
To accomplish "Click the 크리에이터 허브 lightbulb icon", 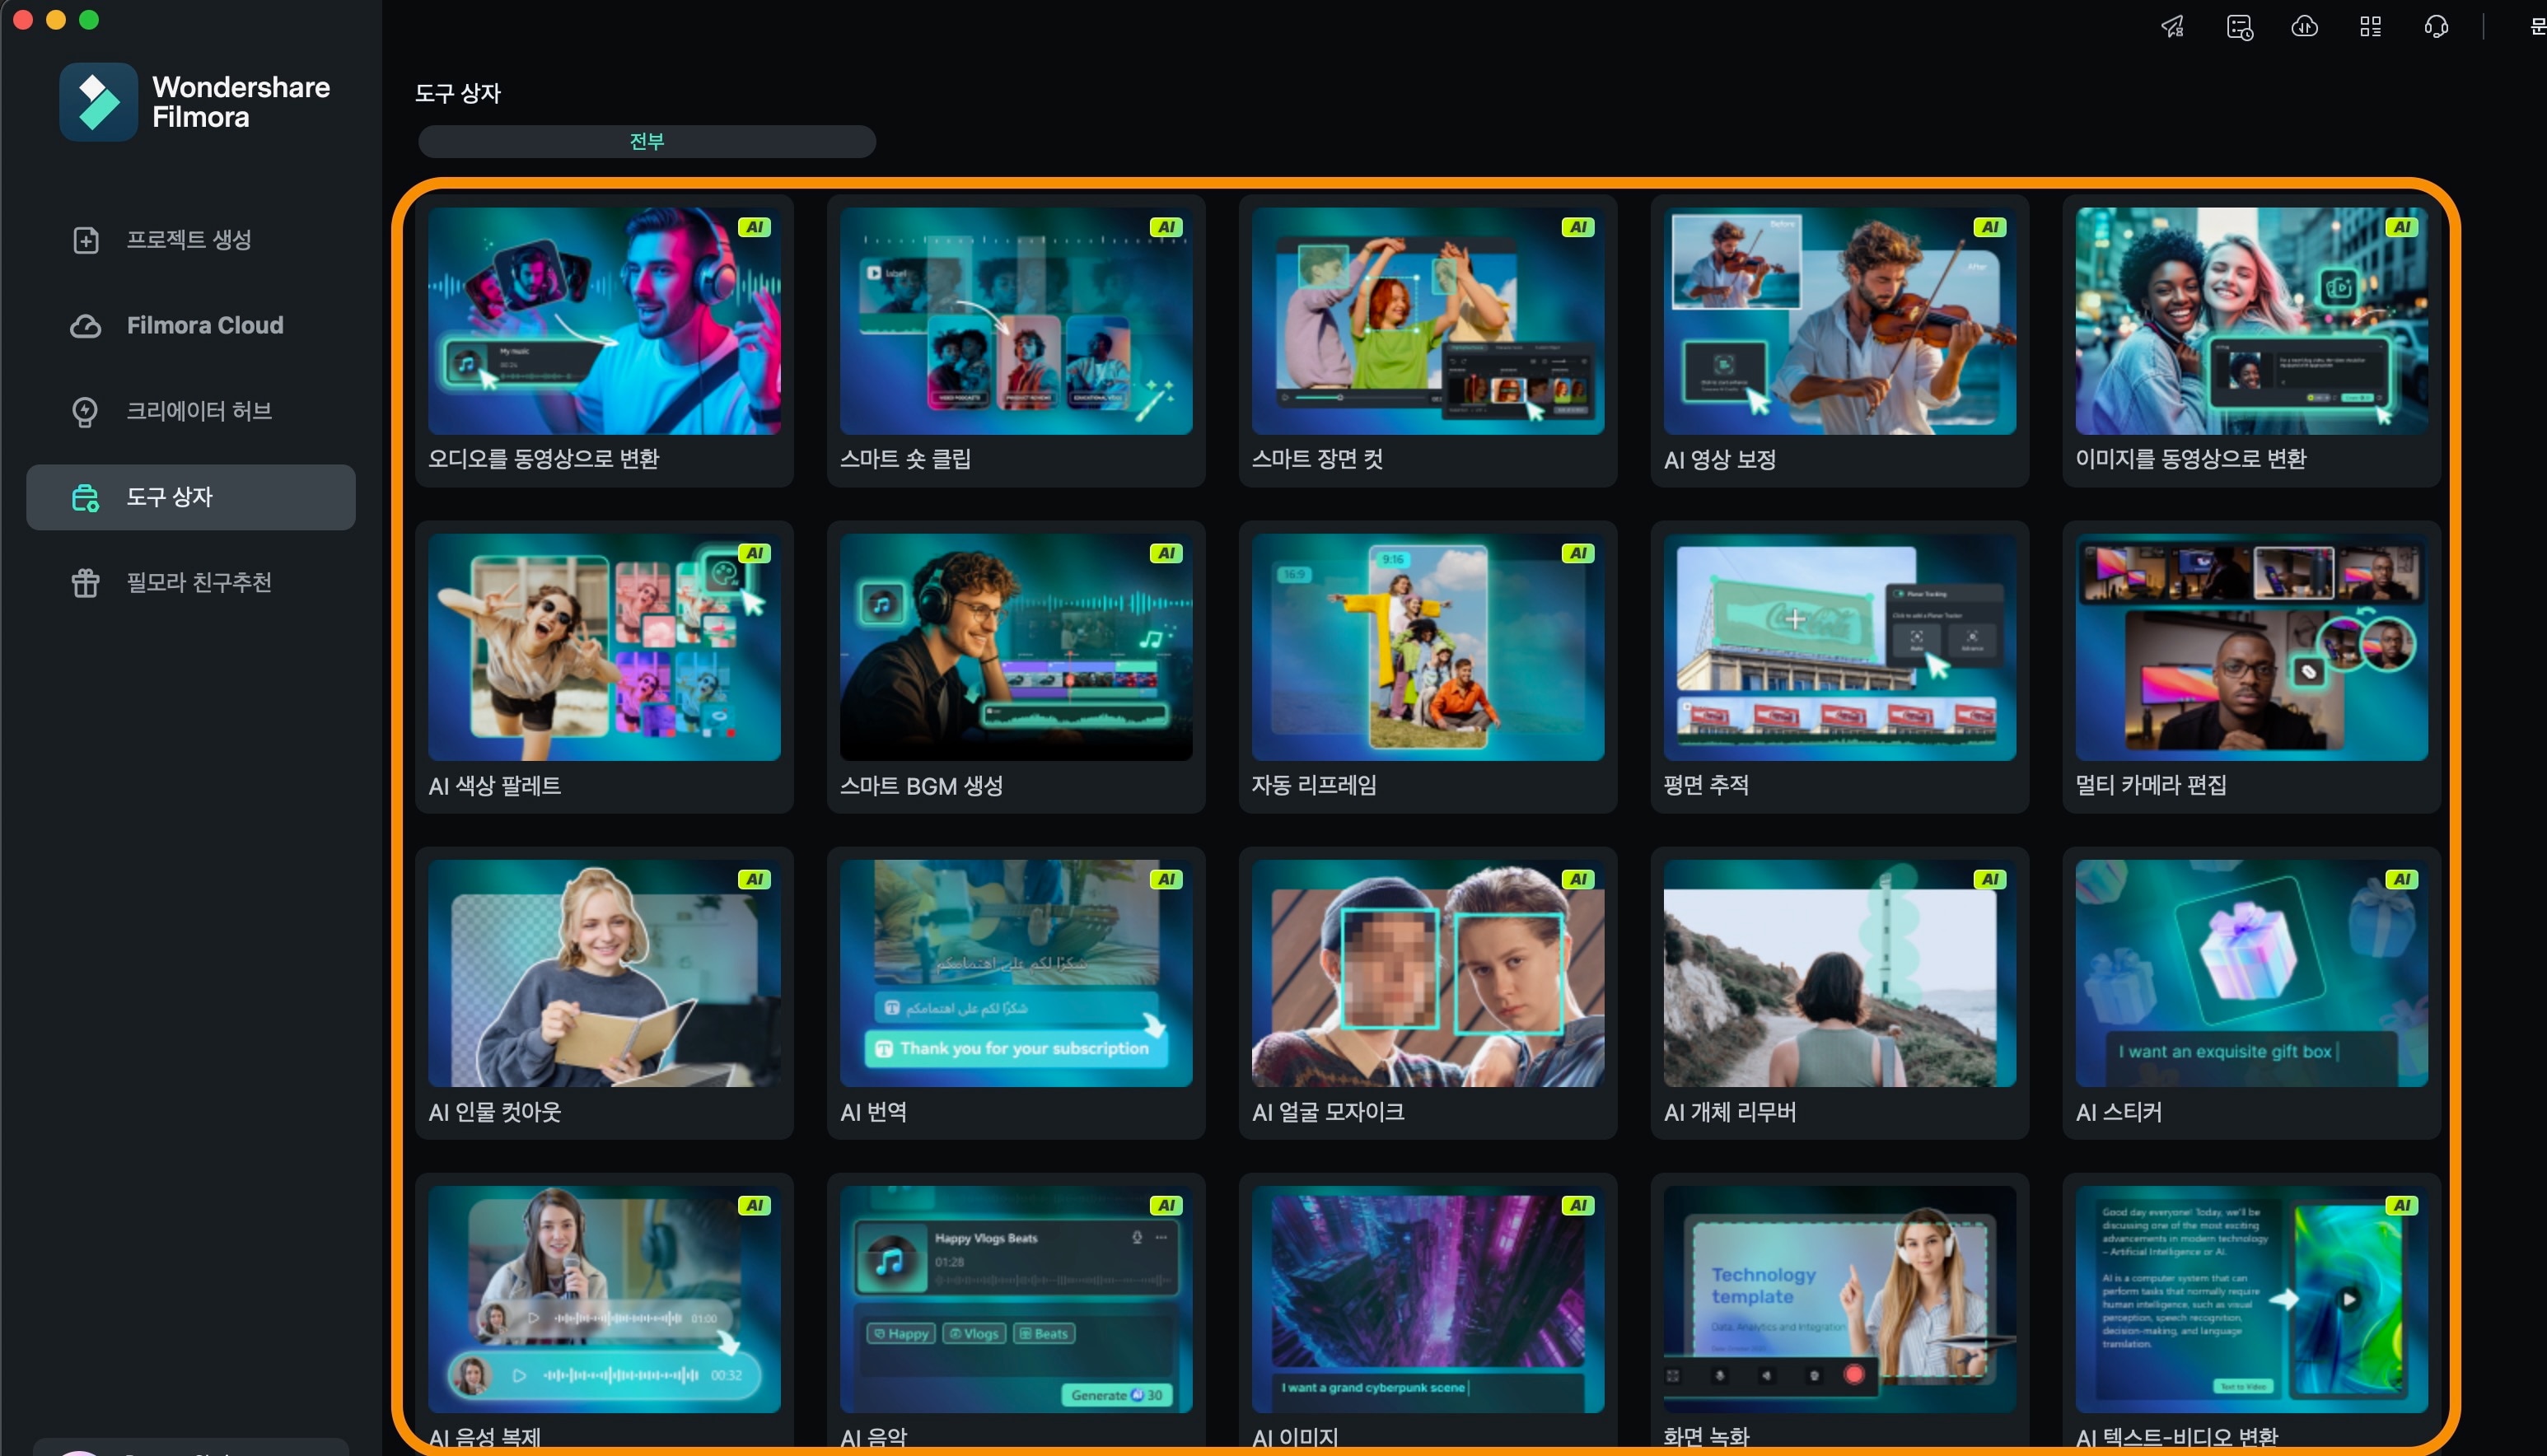I will click(86, 412).
